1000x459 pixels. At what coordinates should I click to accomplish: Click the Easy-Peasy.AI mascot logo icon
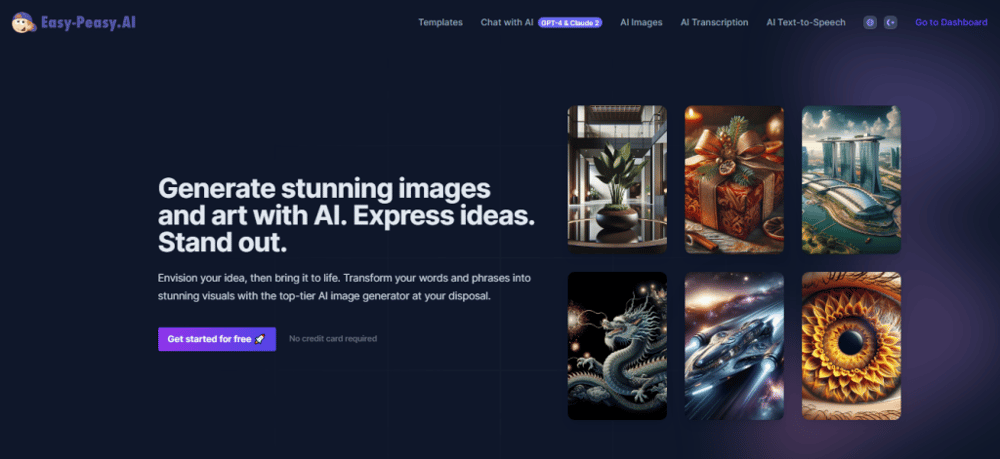tap(23, 22)
